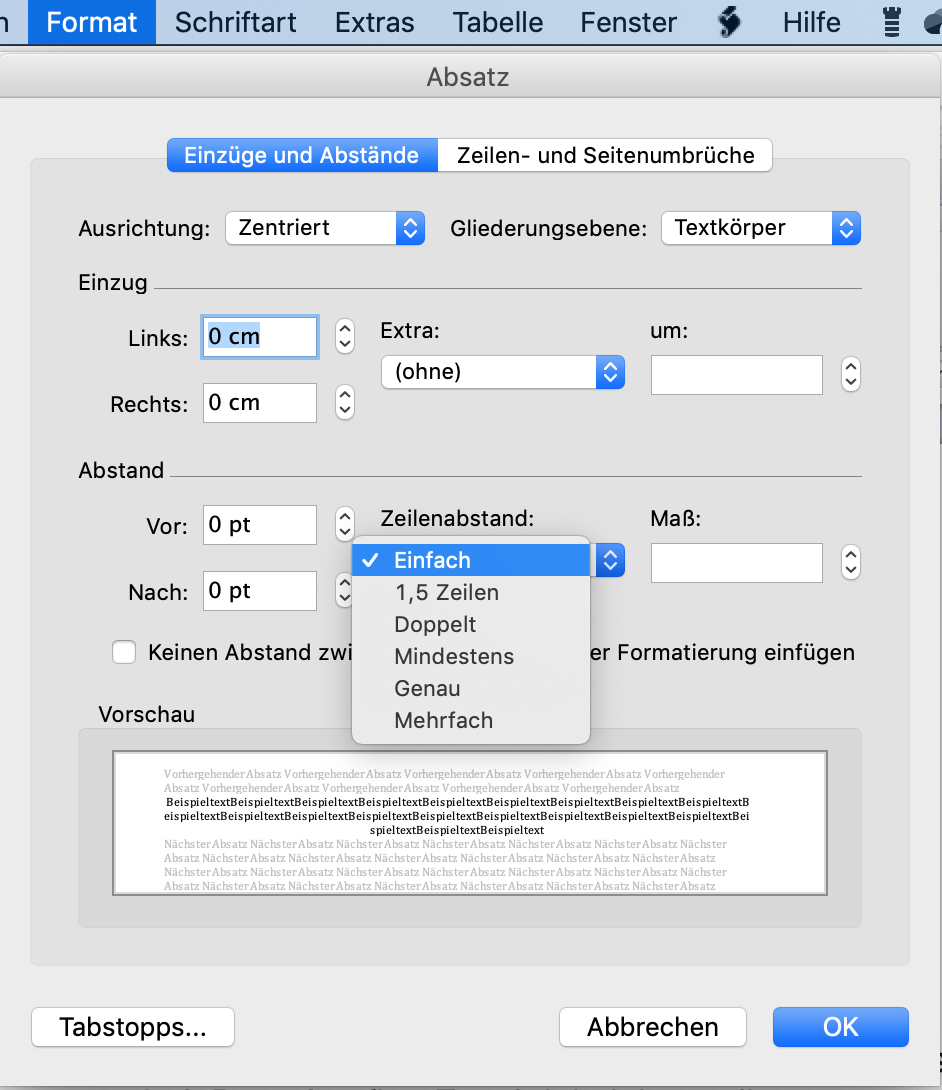Click the stepper next to the um field
Image resolution: width=942 pixels, height=1090 pixels.
point(850,374)
